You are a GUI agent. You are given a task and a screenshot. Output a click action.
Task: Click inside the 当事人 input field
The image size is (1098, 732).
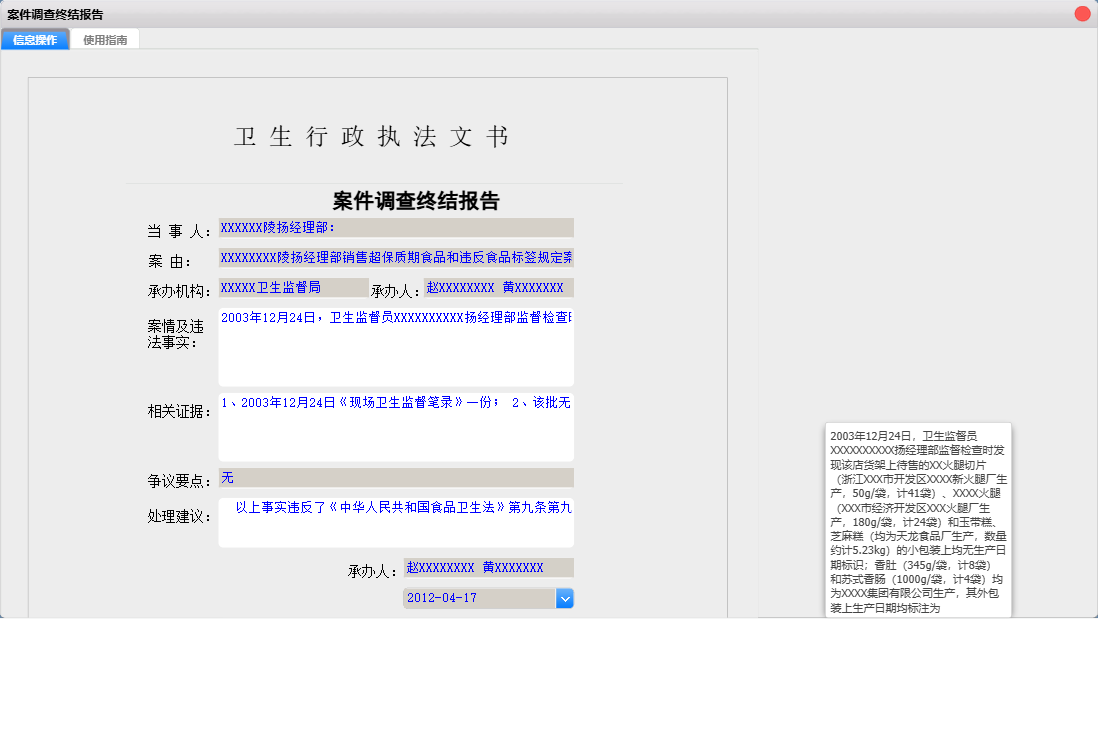click(x=395, y=226)
